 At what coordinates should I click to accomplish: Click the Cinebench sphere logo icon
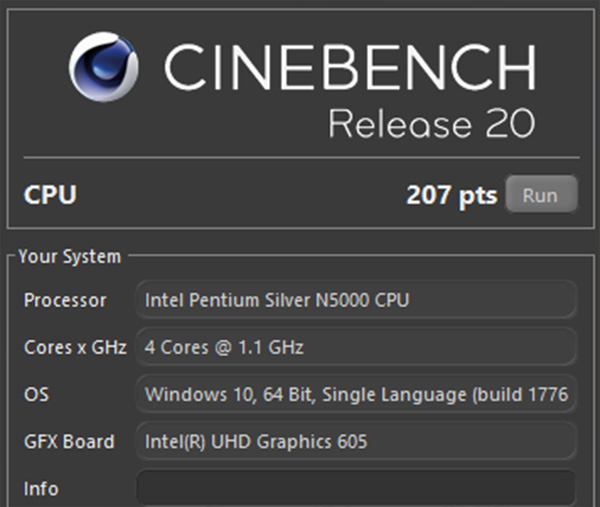[x=103, y=67]
